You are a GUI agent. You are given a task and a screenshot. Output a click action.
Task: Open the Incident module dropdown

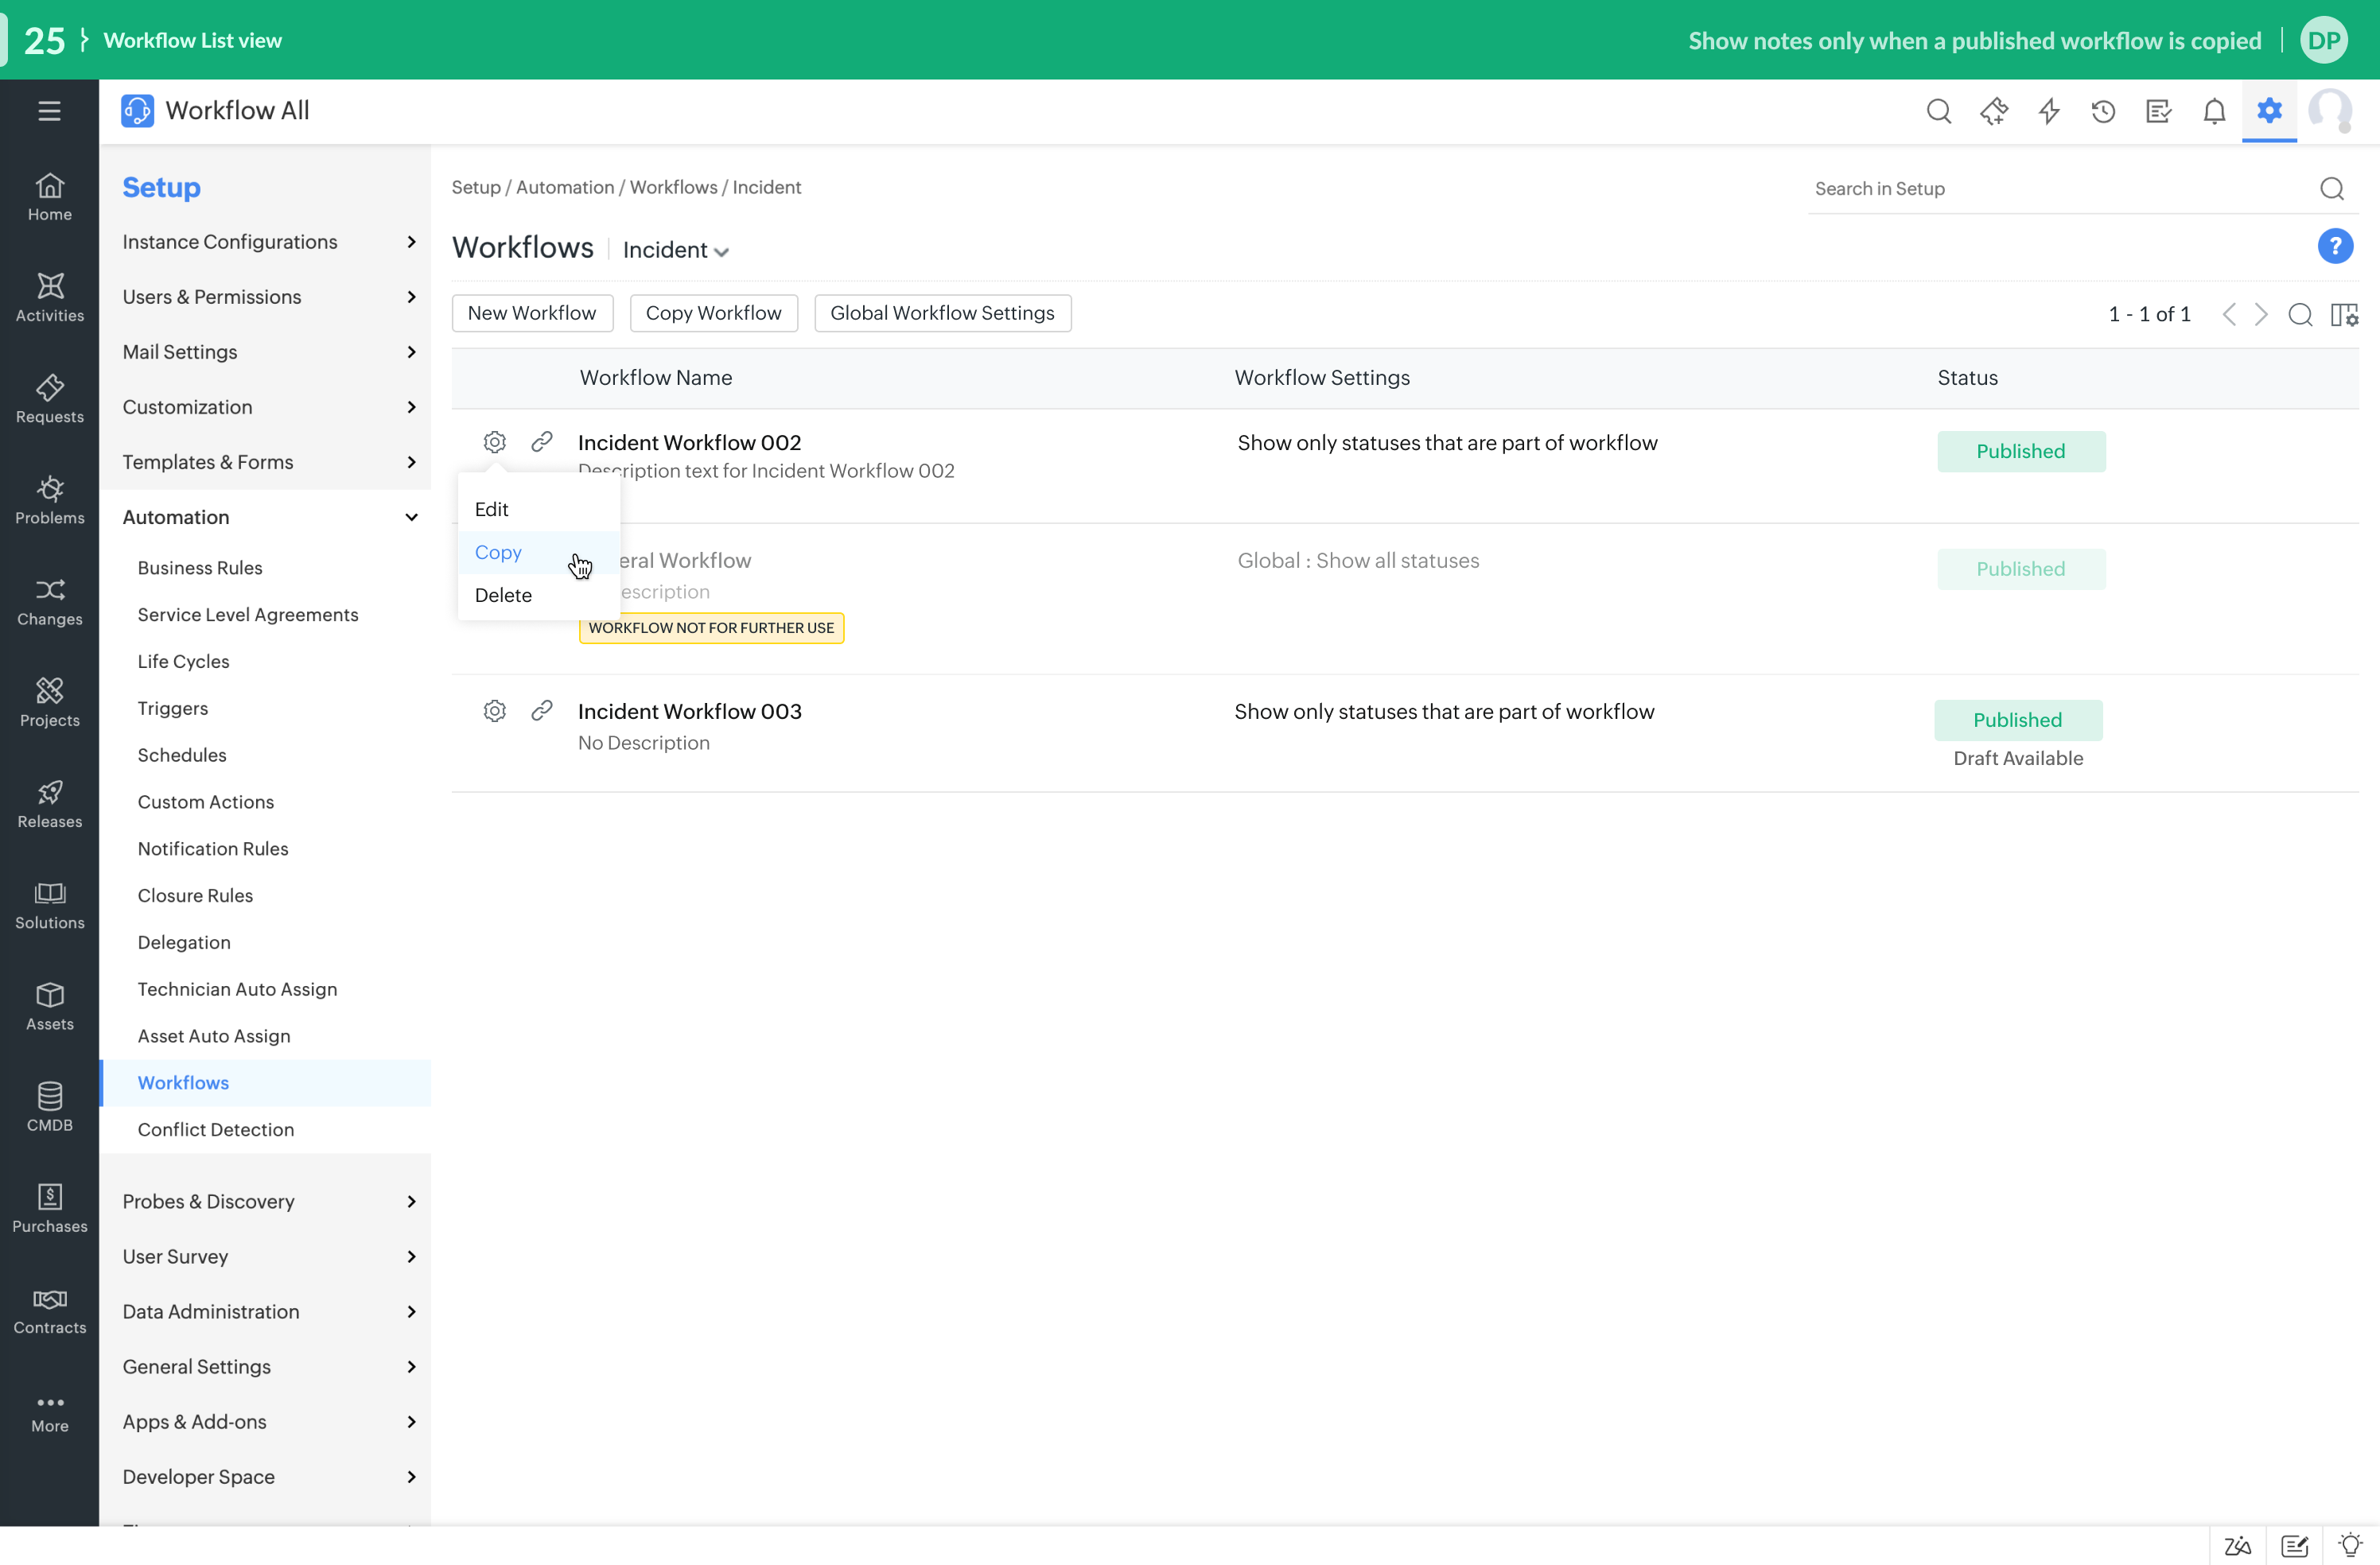click(x=675, y=250)
